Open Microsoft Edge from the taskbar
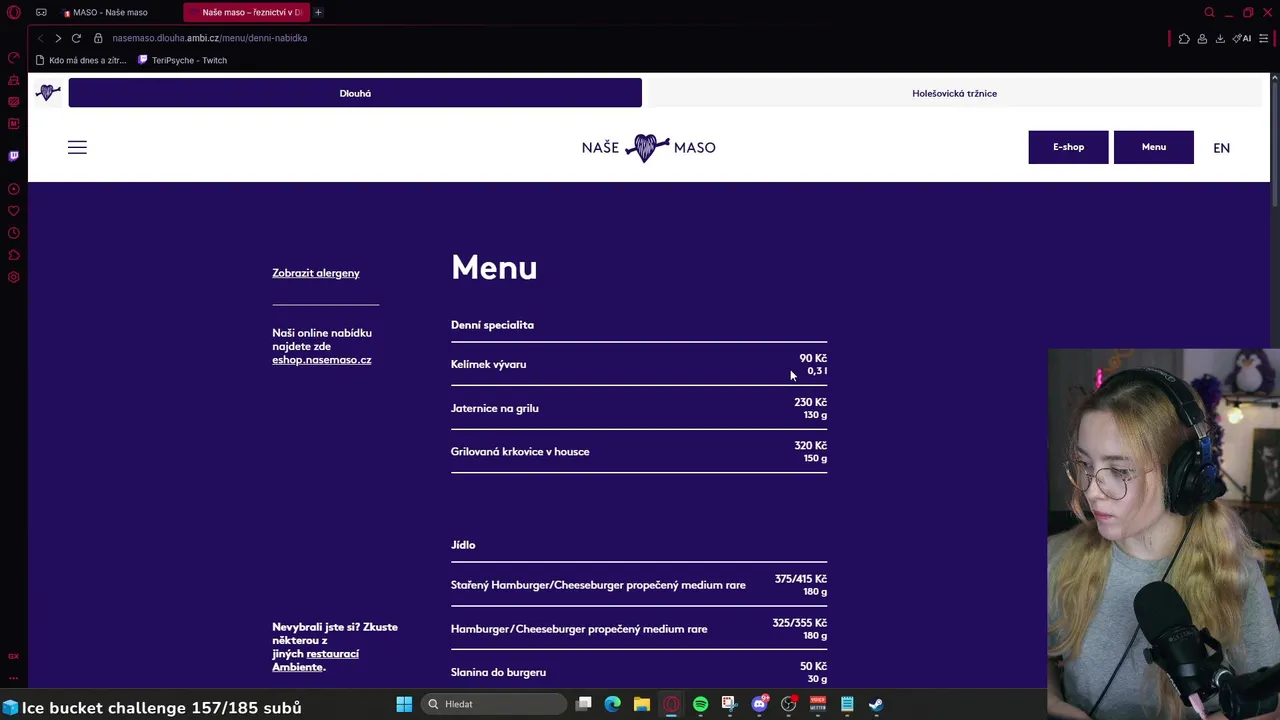This screenshot has height=720, width=1280. [x=612, y=704]
